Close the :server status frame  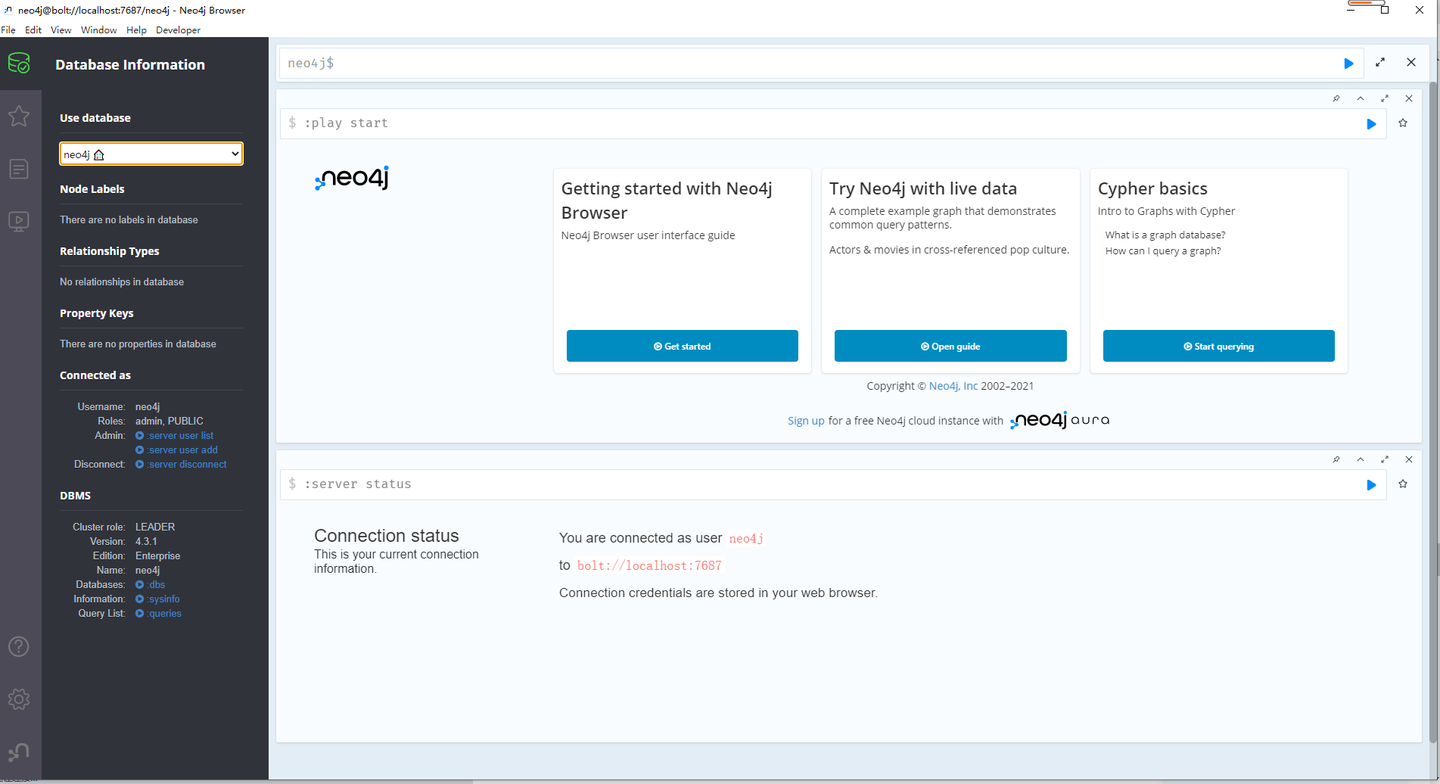pyautogui.click(x=1409, y=459)
